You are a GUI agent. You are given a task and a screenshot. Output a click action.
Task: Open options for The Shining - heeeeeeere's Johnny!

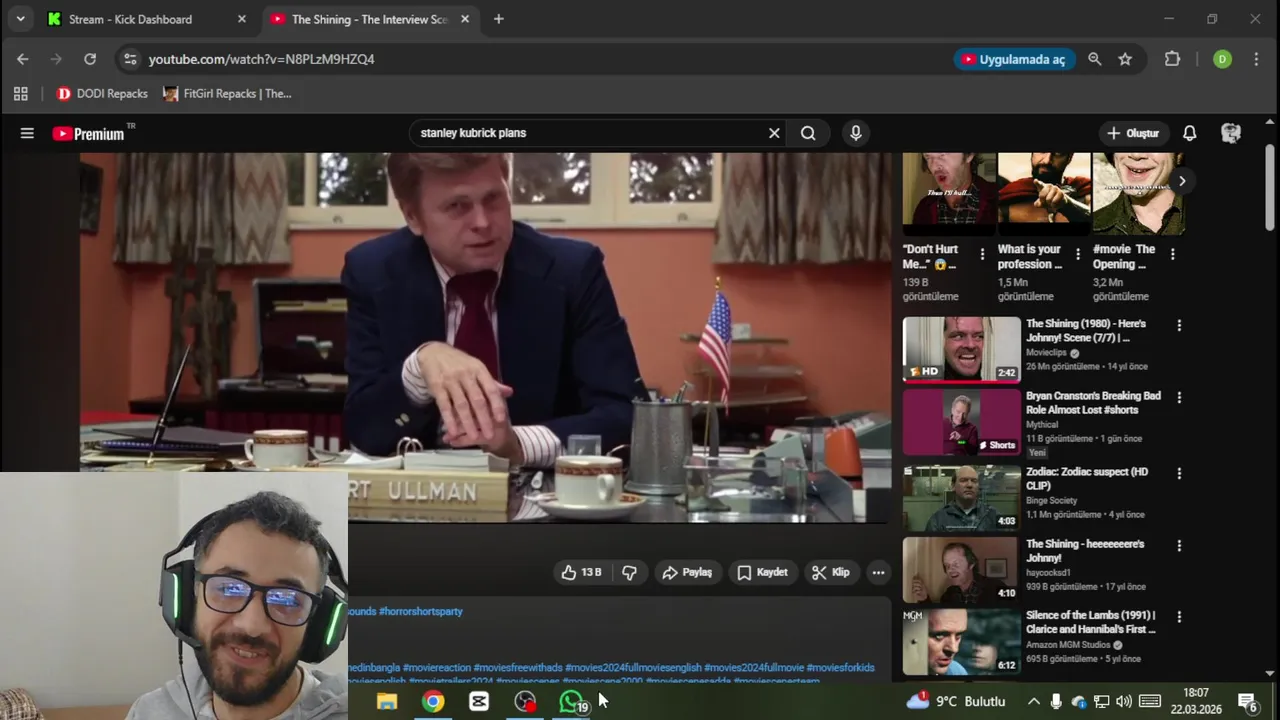point(1179,546)
